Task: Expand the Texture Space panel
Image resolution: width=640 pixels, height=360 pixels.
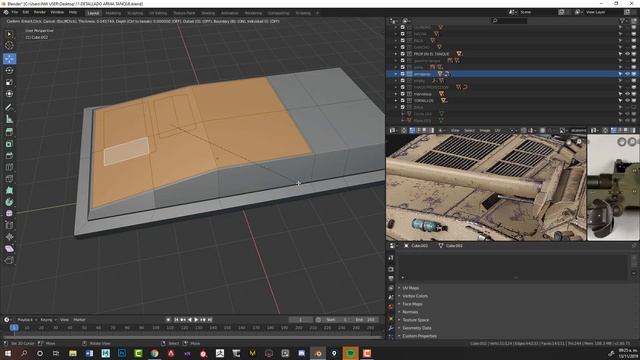Action: point(416,320)
